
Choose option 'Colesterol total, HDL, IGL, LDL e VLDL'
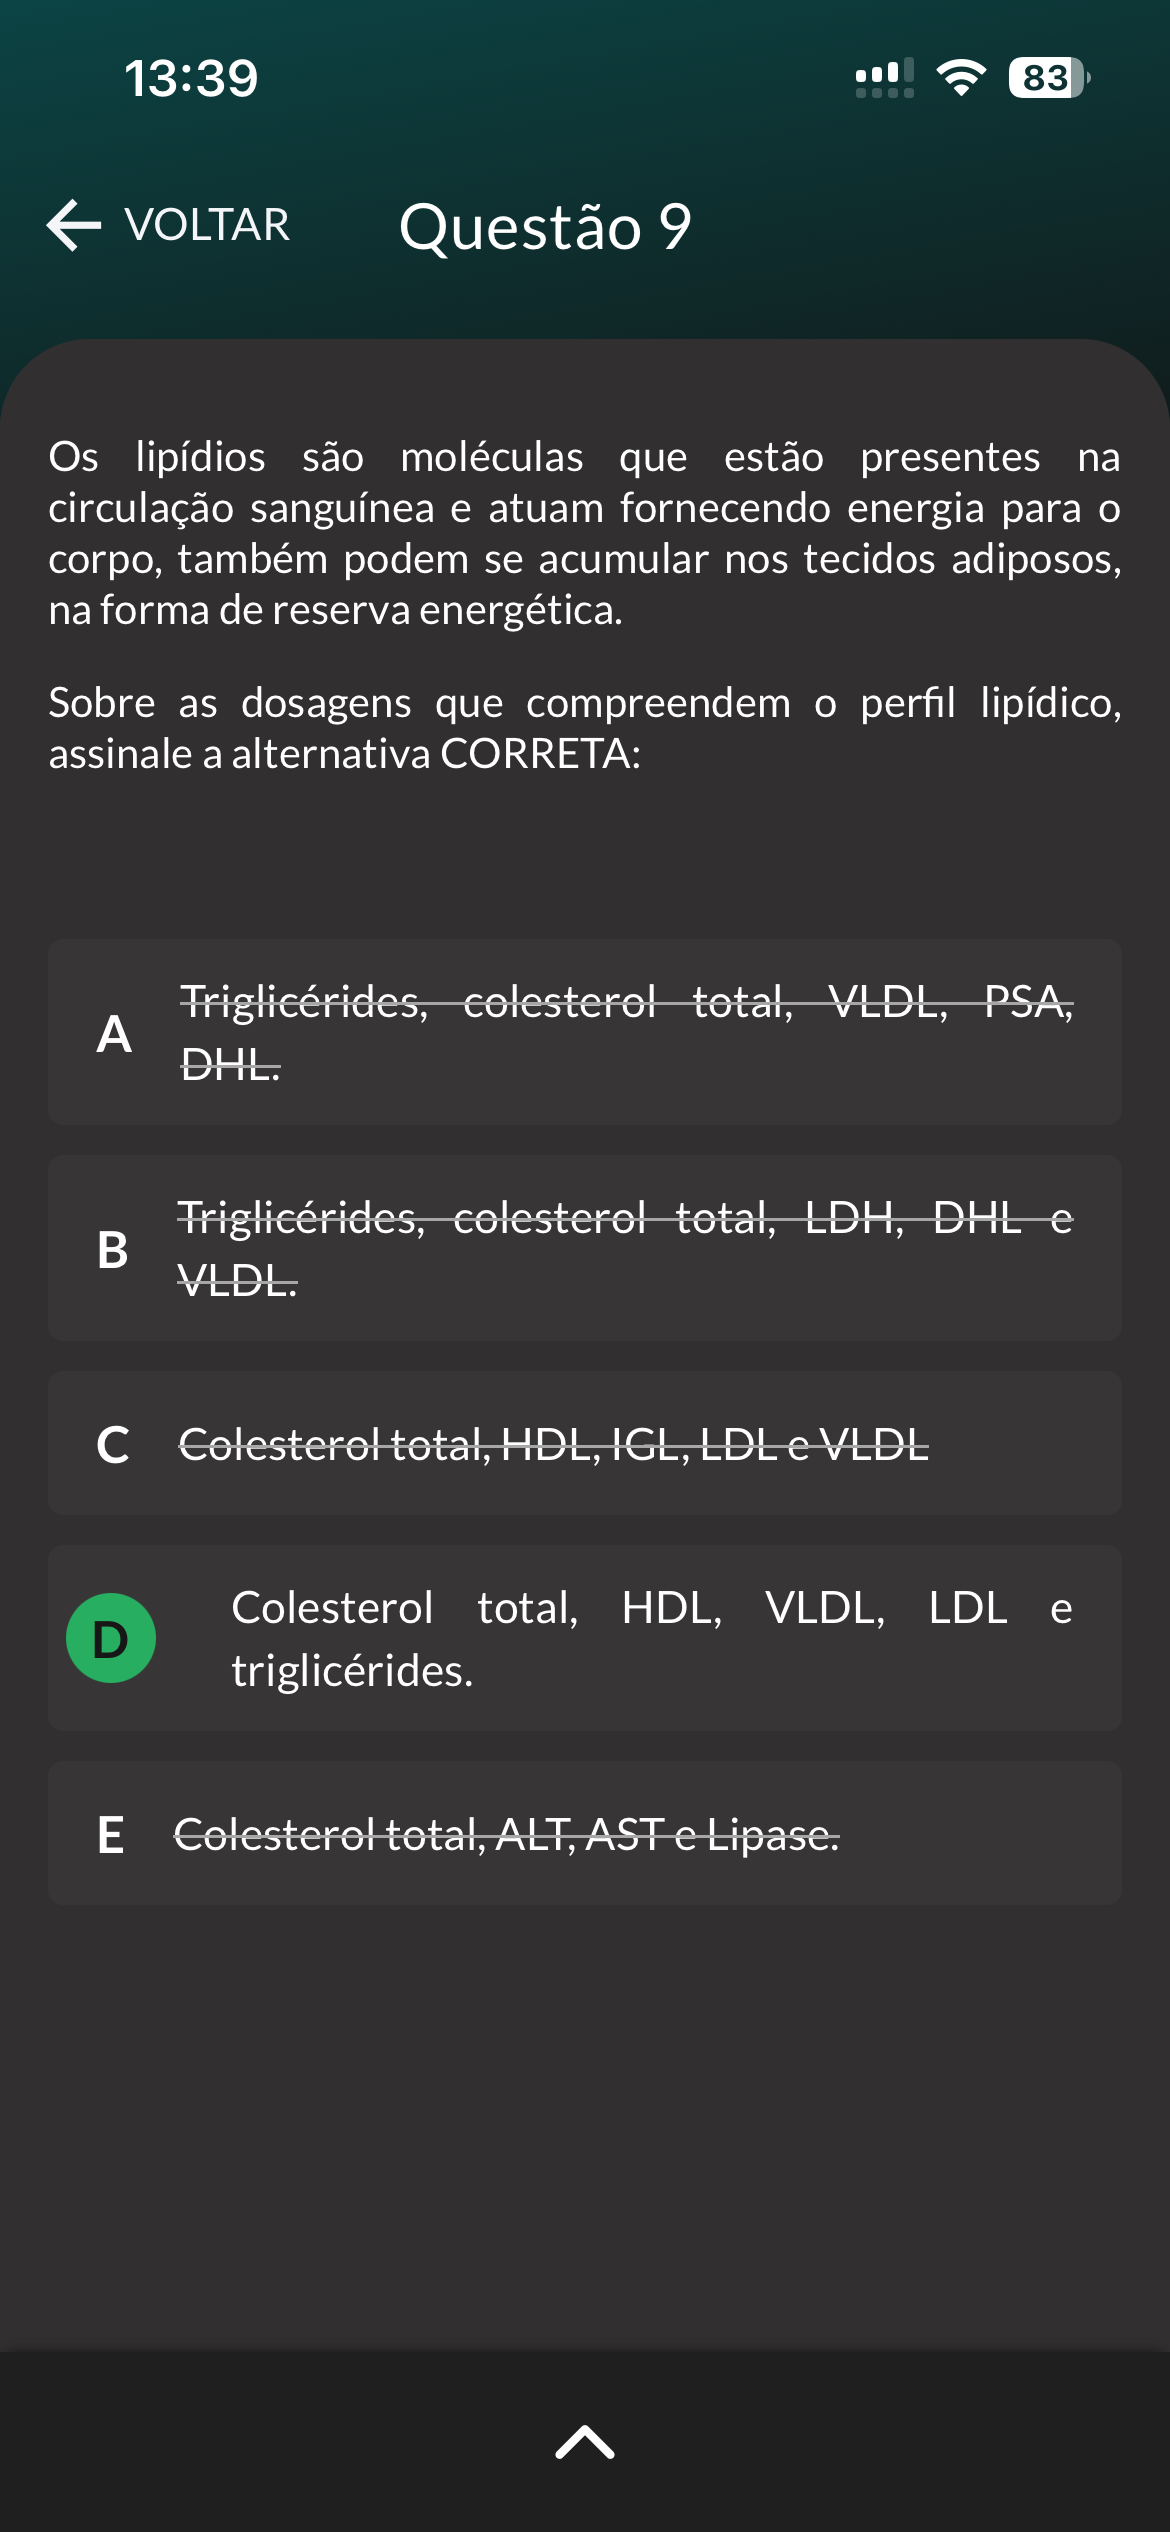tap(553, 1444)
